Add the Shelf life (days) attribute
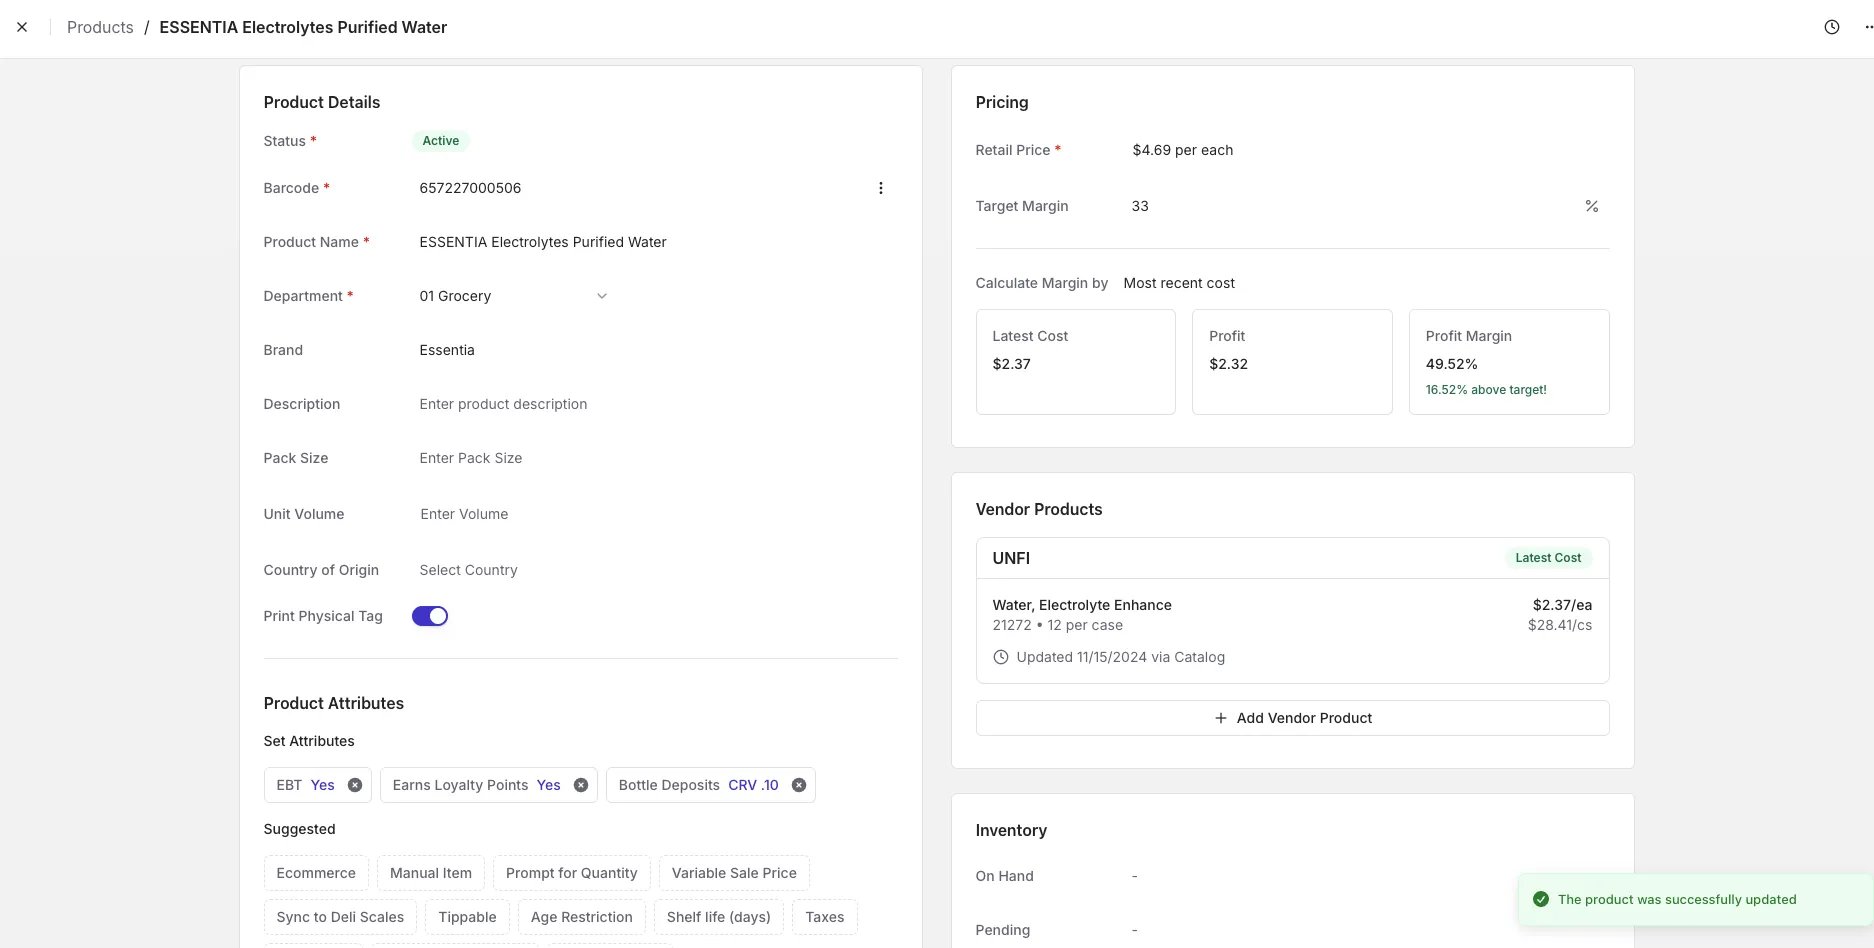This screenshot has height=948, width=1874. click(x=718, y=917)
